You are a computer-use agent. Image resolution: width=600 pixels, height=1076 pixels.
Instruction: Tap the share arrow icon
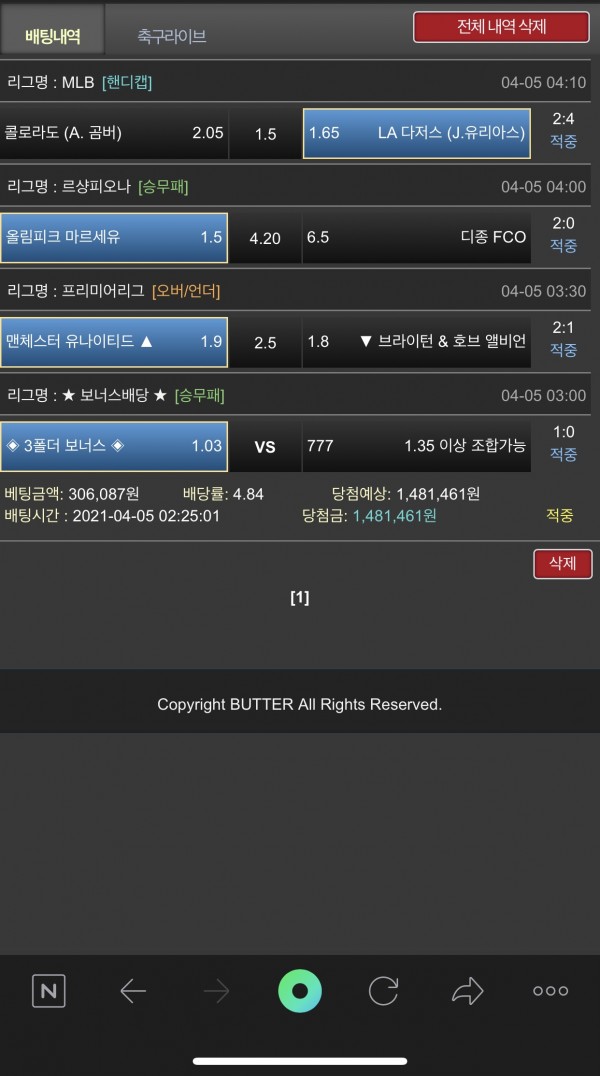[x=468, y=991]
